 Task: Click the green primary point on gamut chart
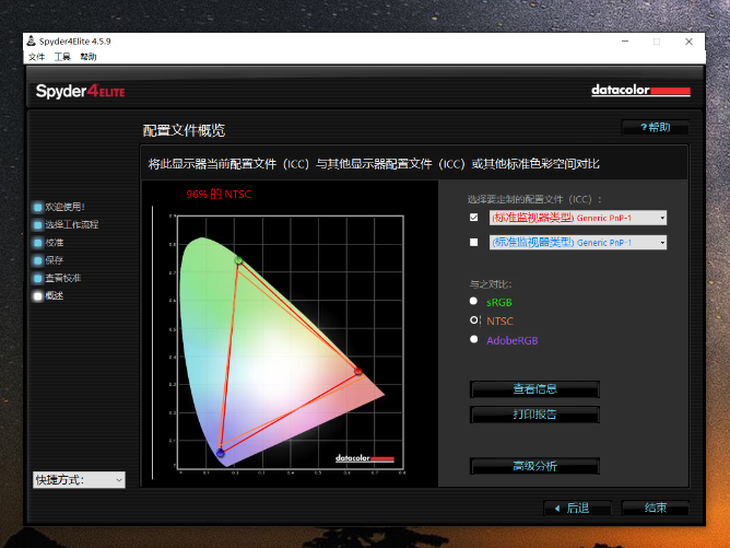click(238, 260)
